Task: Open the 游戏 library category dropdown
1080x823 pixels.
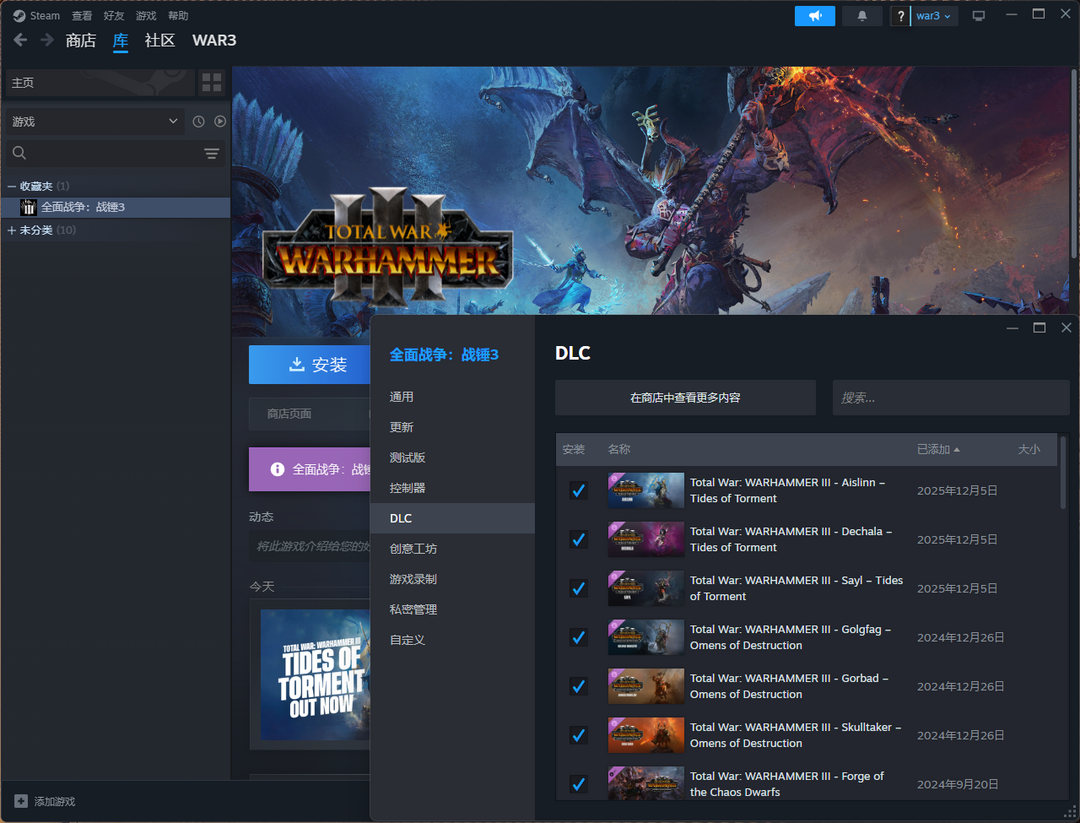Action: coord(94,121)
